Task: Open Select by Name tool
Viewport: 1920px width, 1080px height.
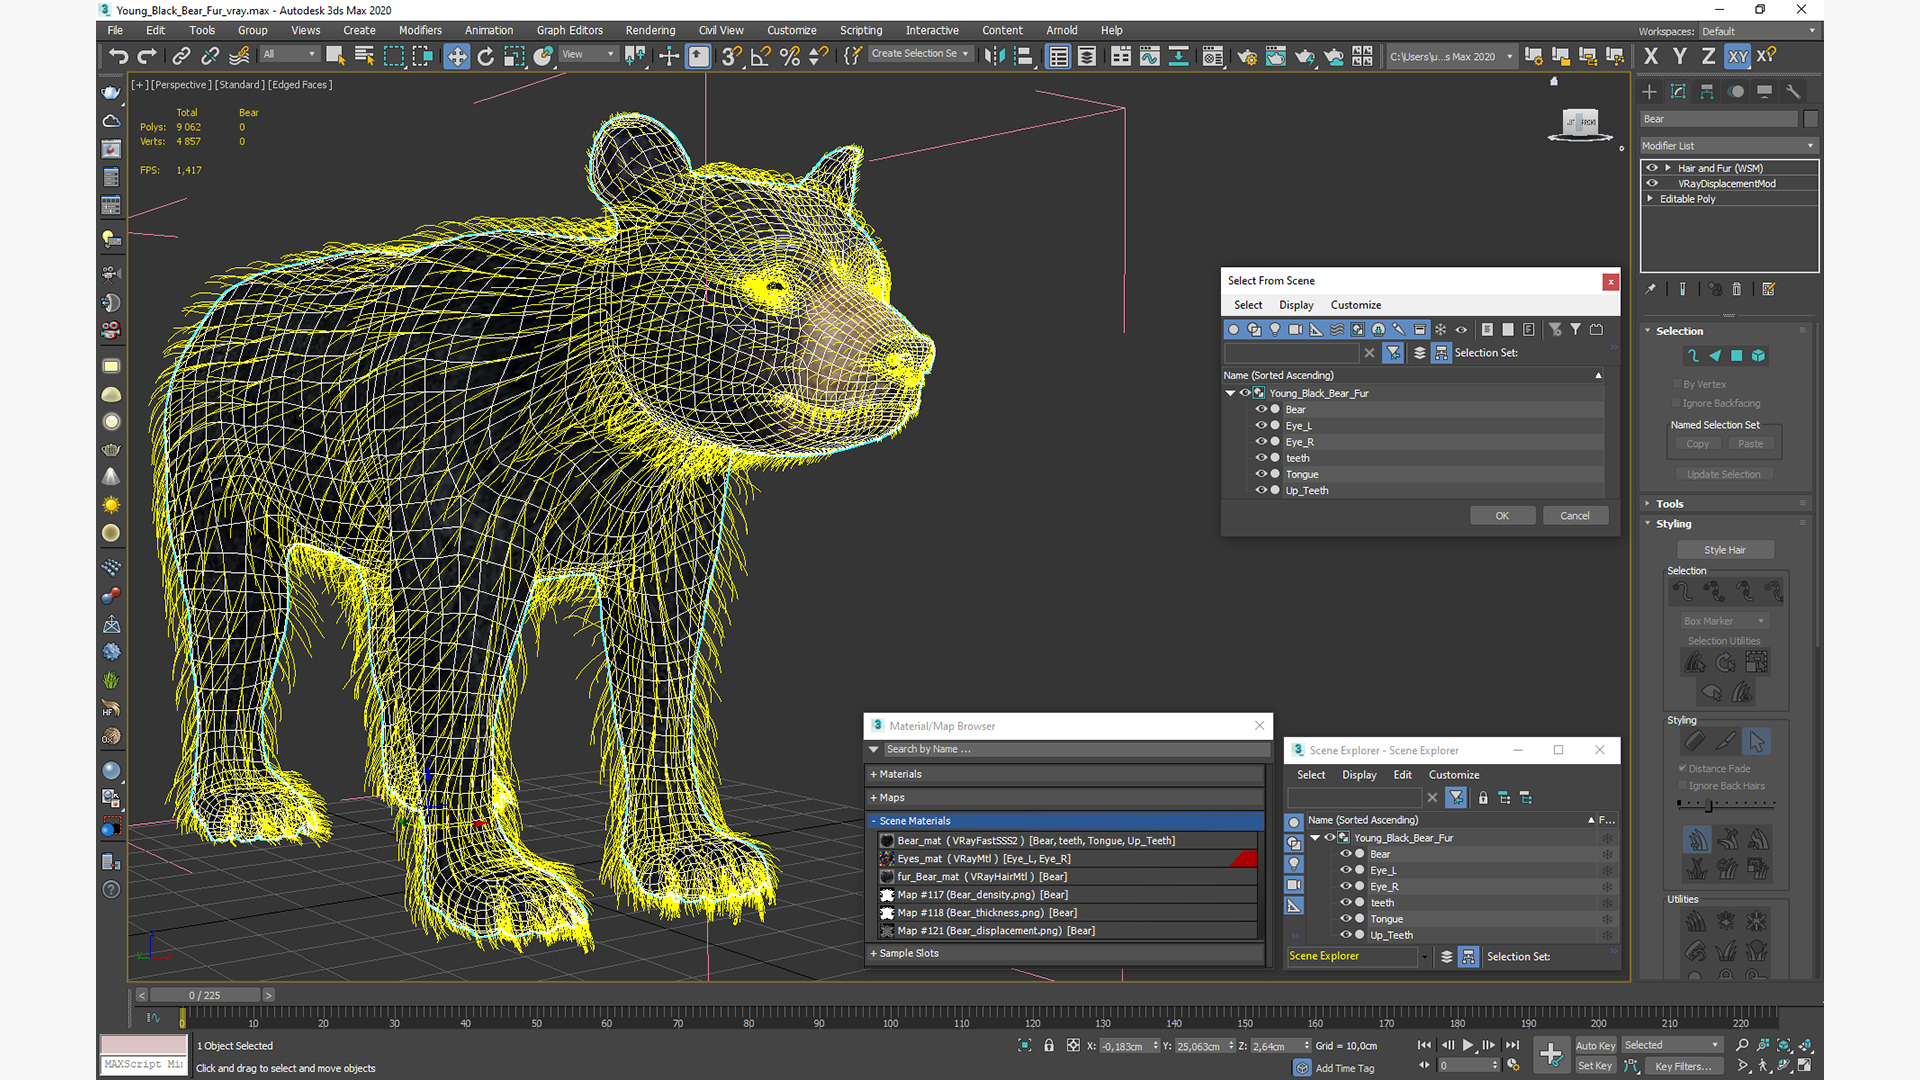Action: point(364,56)
